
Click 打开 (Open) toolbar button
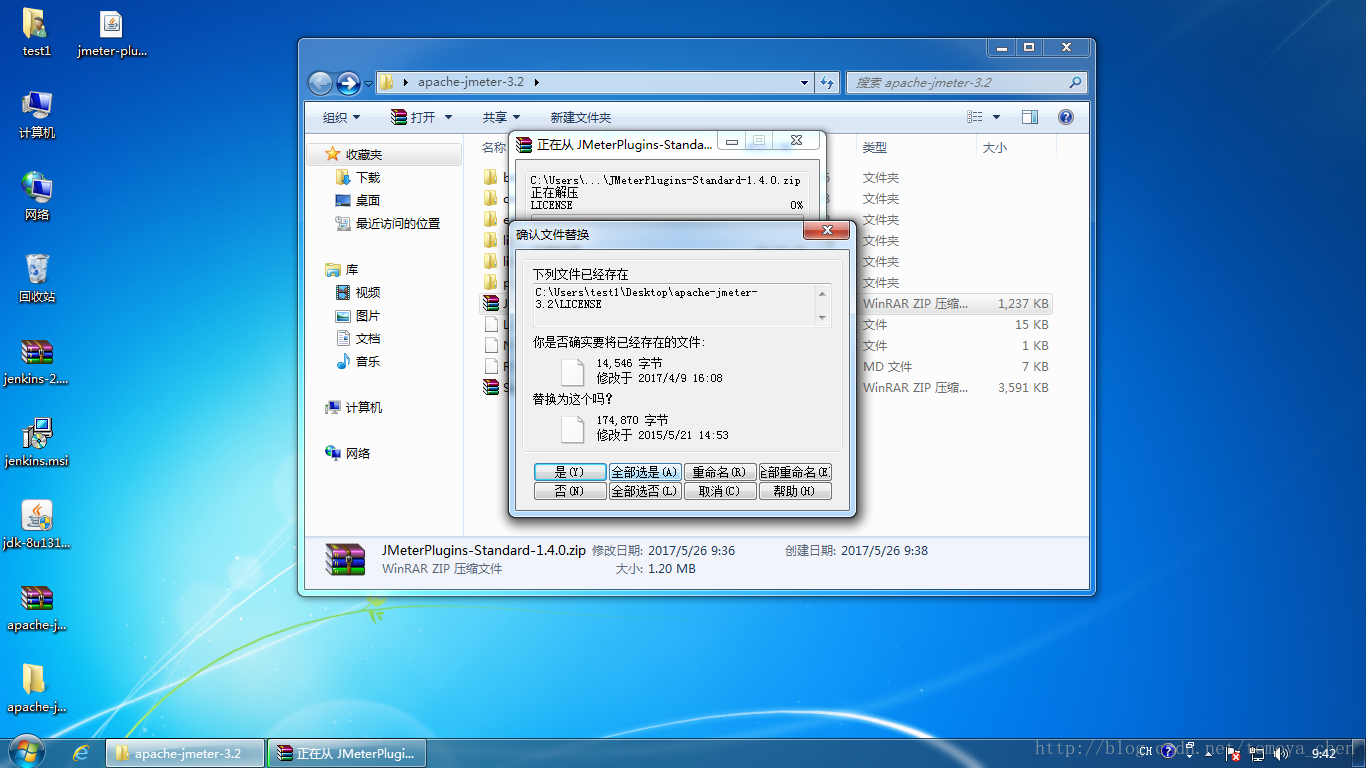click(414, 117)
